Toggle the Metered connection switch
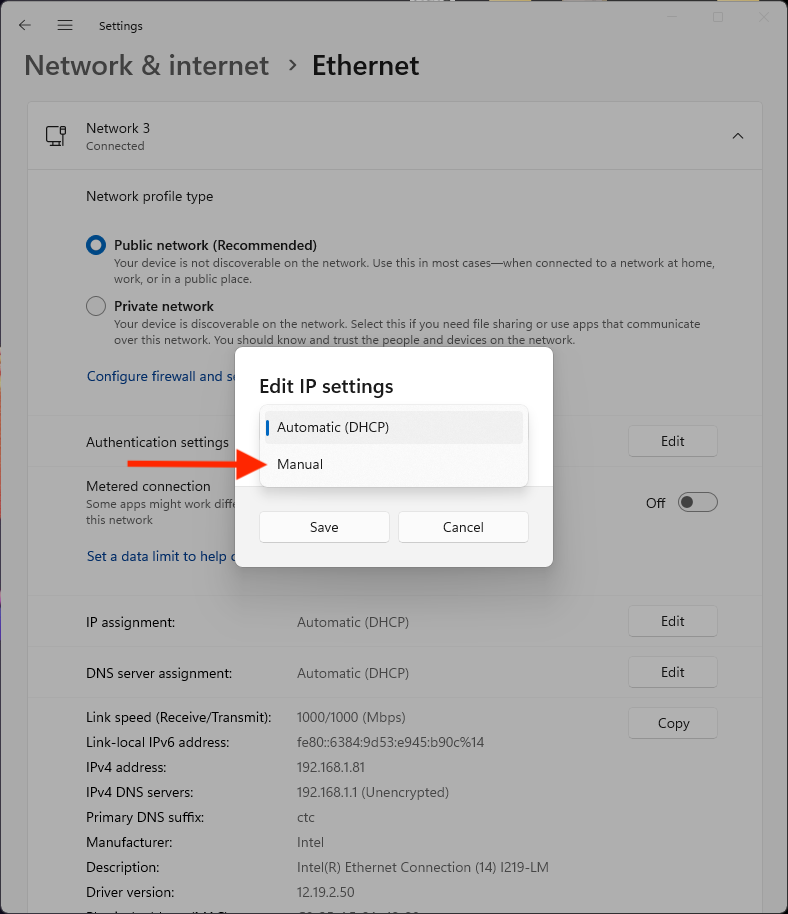Viewport: 788px width, 914px height. click(x=697, y=502)
